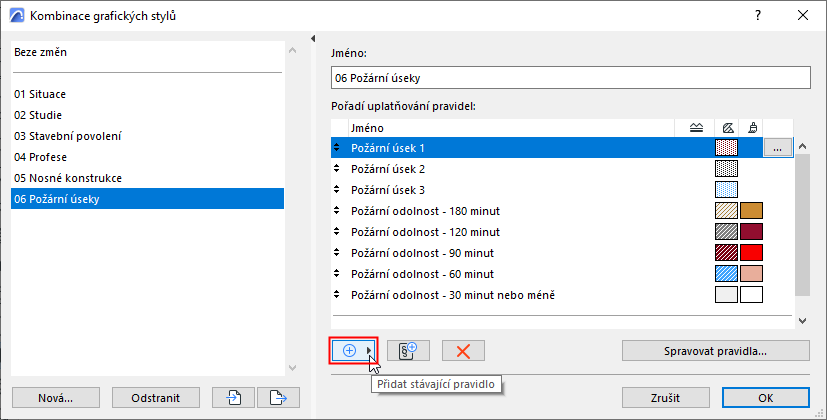This screenshot has height=420, width=827.
Task: Click the Odstranit button
Action: point(156,397)
